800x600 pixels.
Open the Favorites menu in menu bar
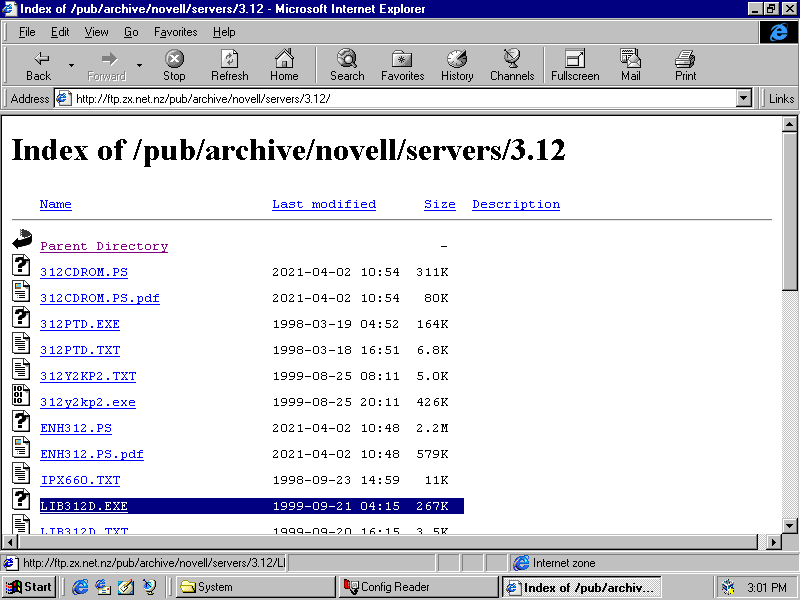[176, 32]
